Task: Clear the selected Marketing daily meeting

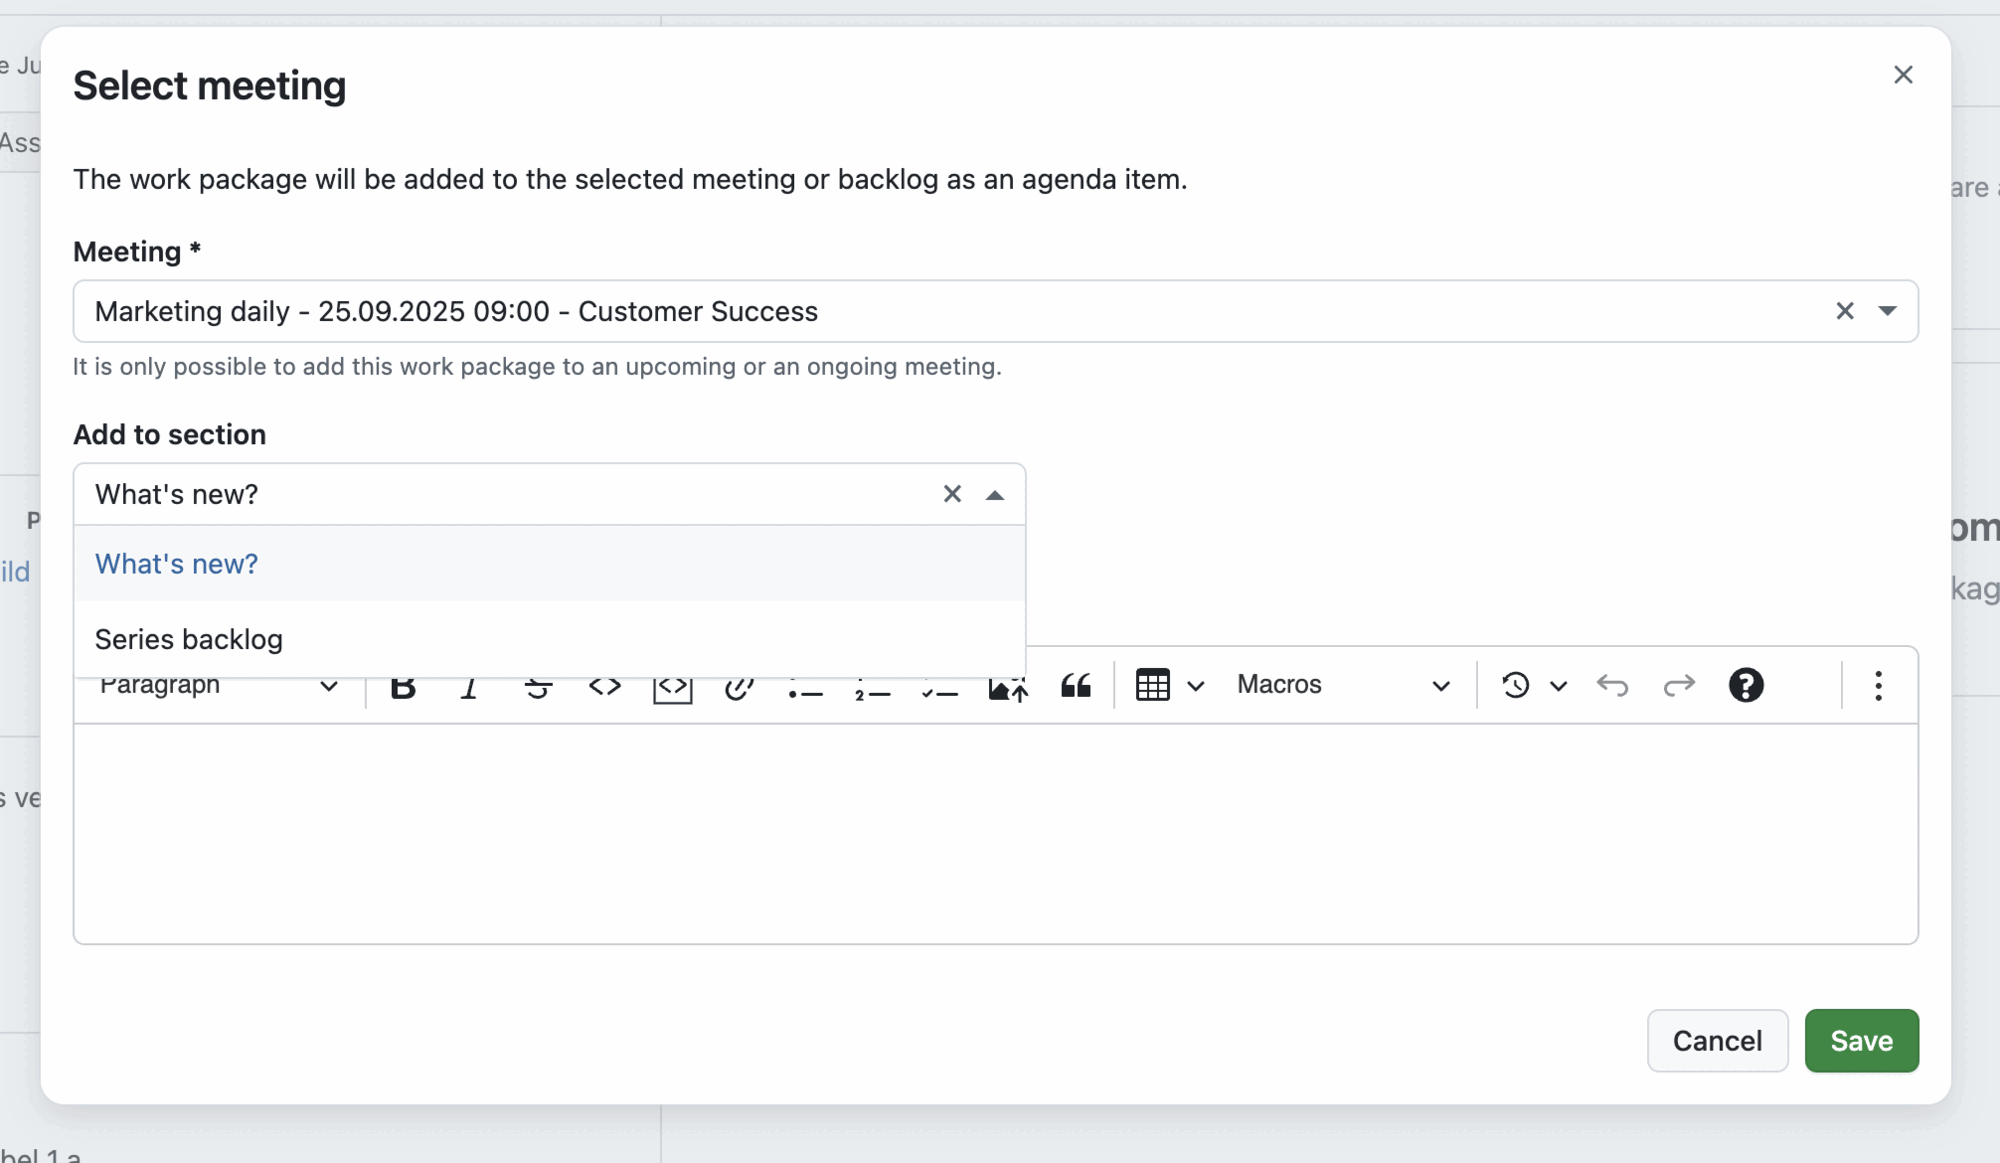Action: point(1845,311)
